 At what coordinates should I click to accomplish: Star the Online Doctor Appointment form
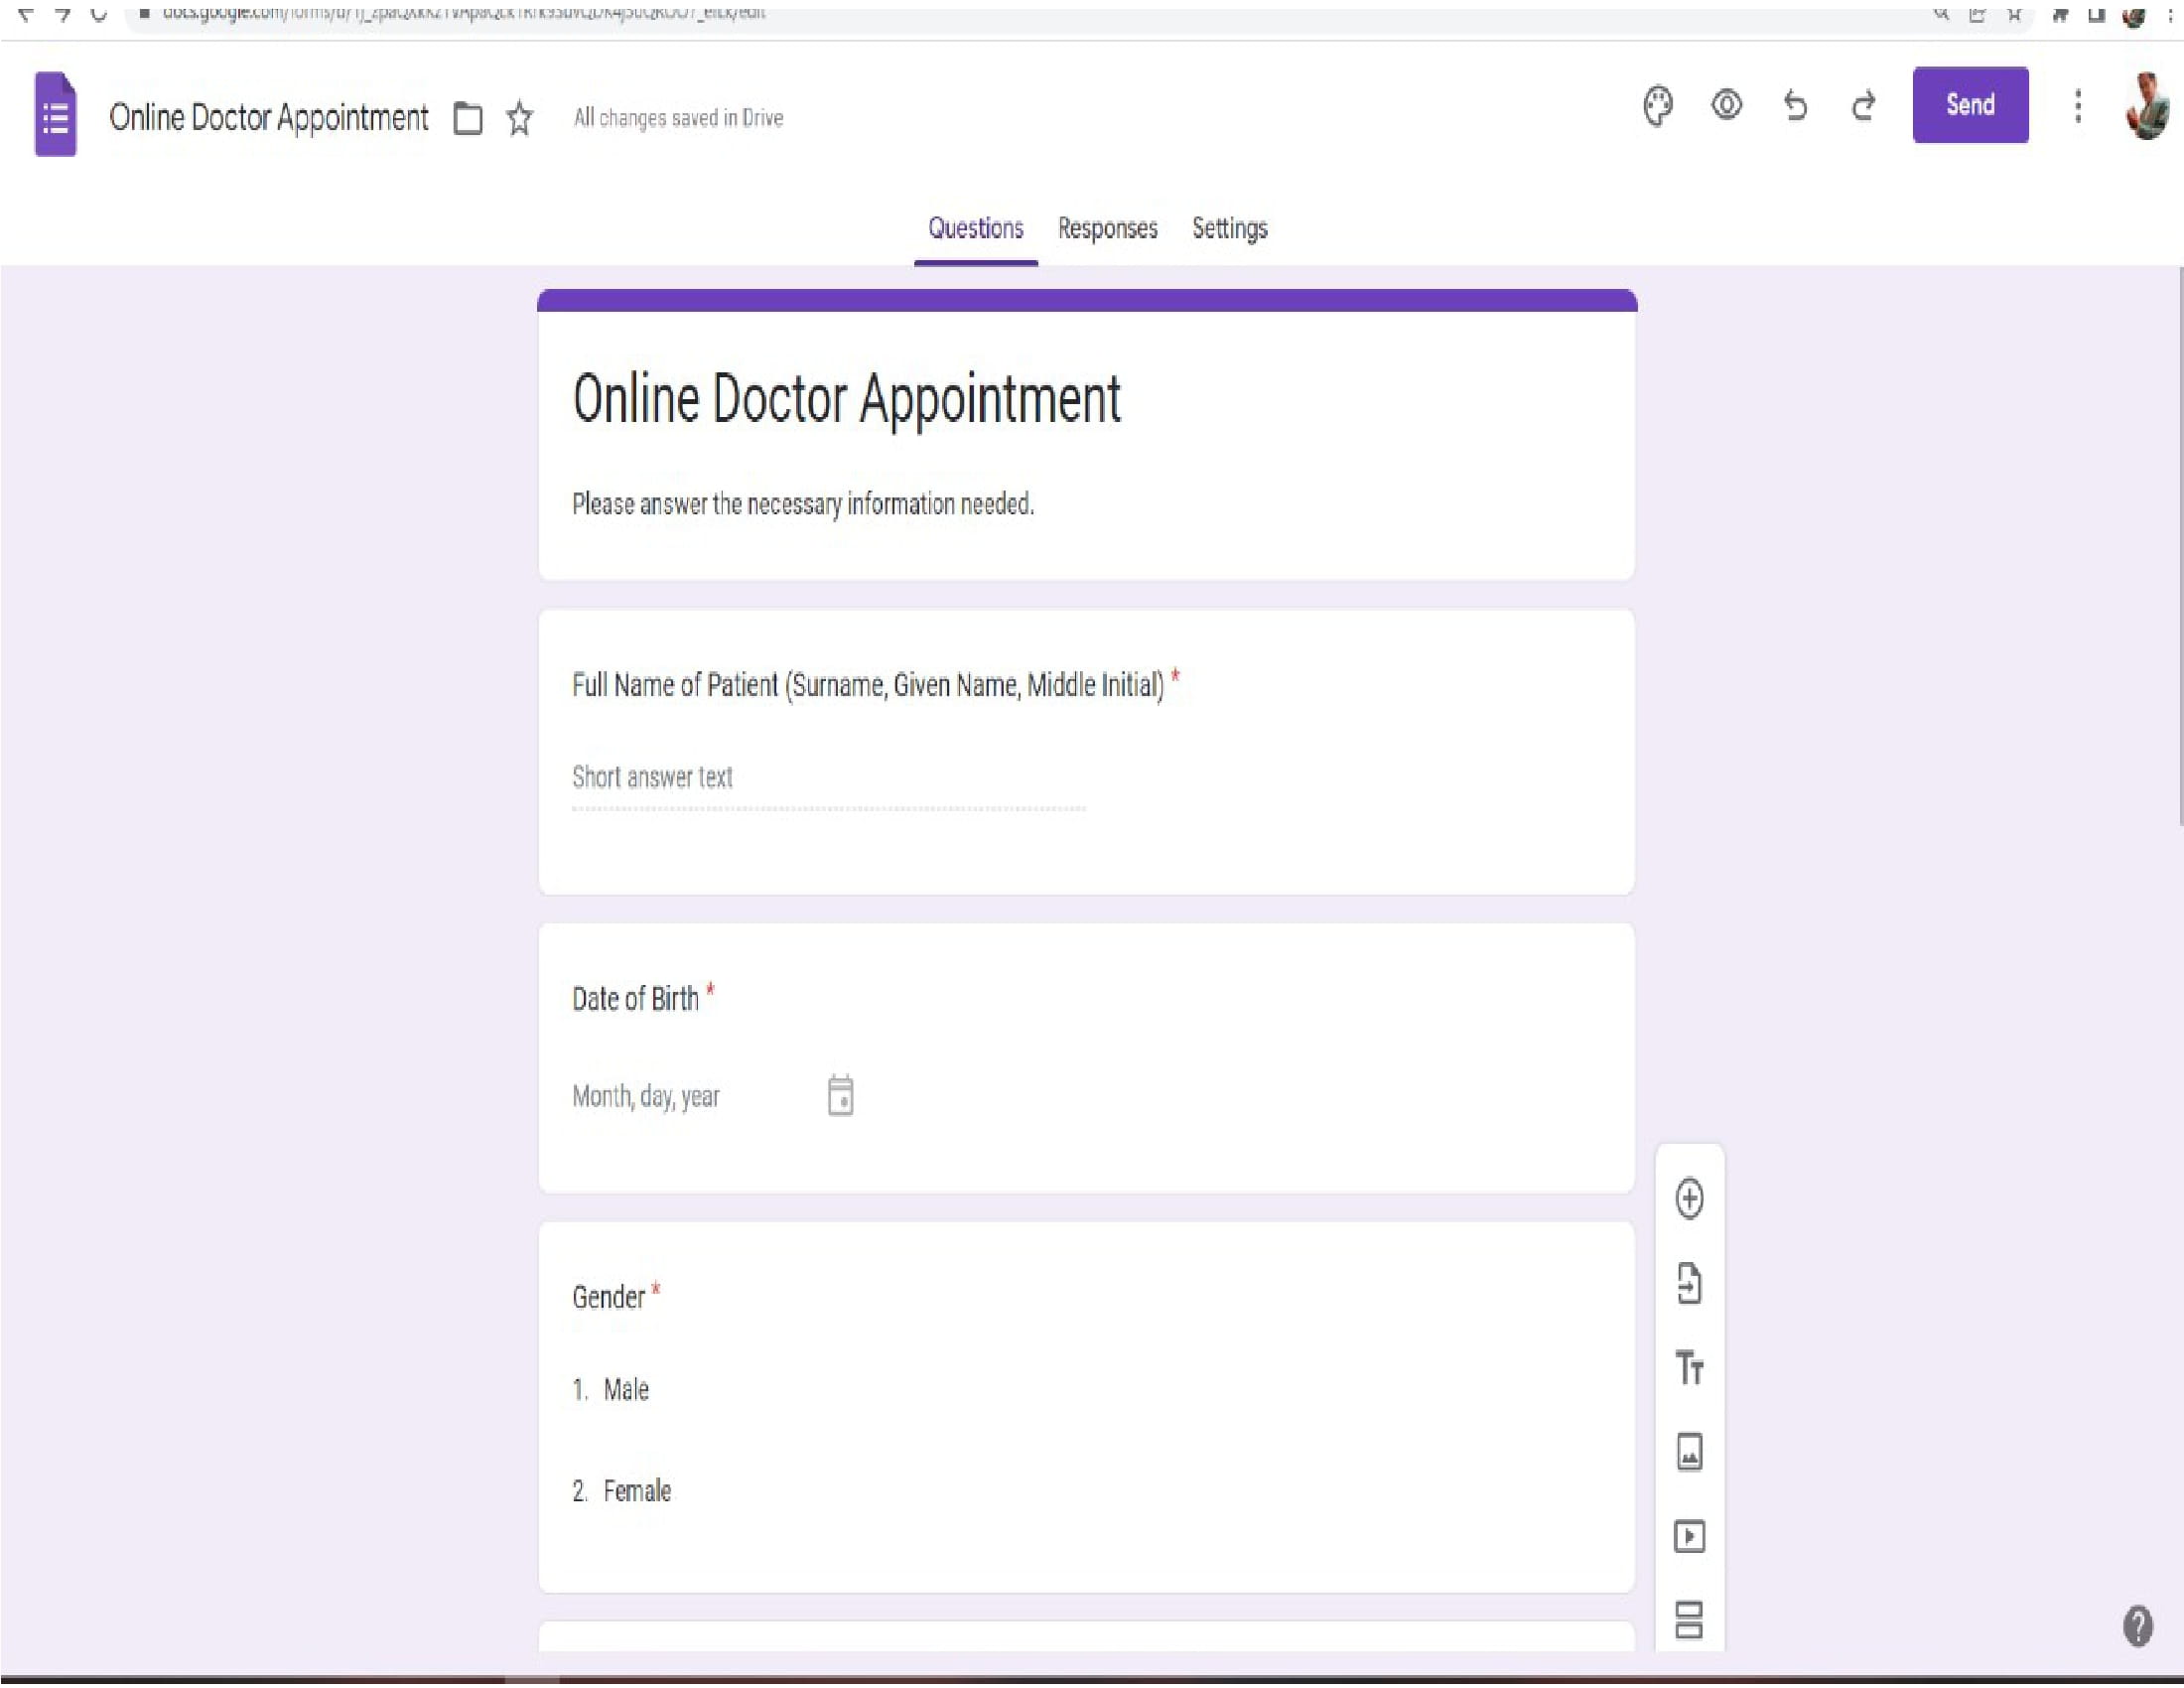[519, 119]
